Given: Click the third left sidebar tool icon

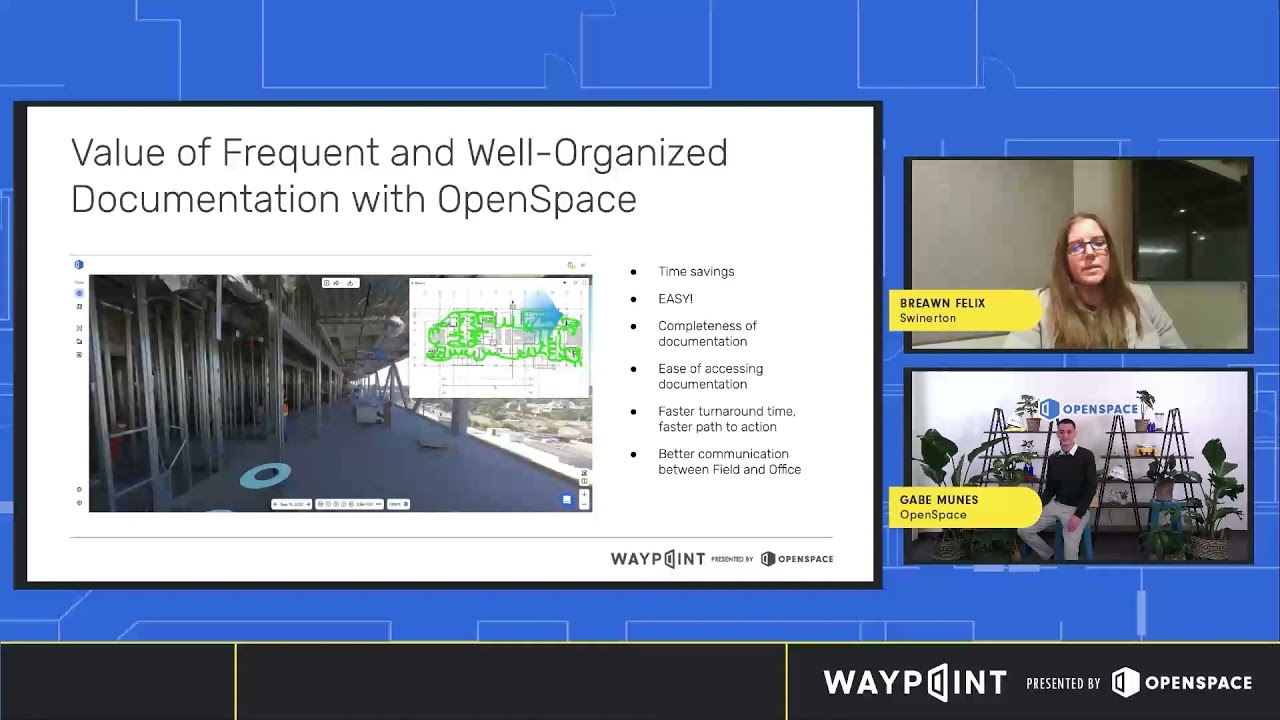Looking at the screenshot, I should point(79,328).
